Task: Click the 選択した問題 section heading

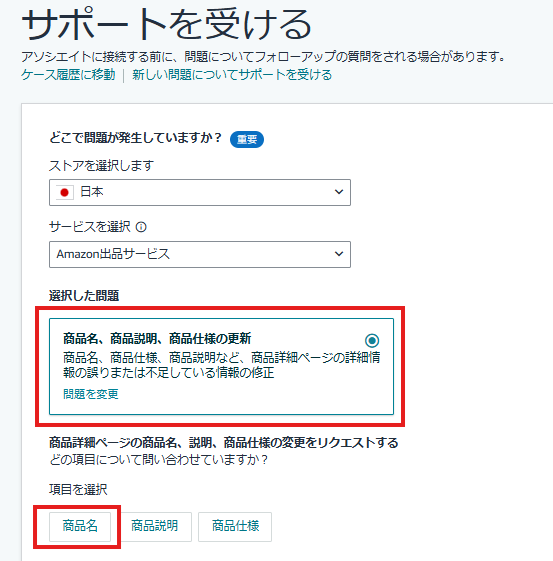Action: point(84,296)
